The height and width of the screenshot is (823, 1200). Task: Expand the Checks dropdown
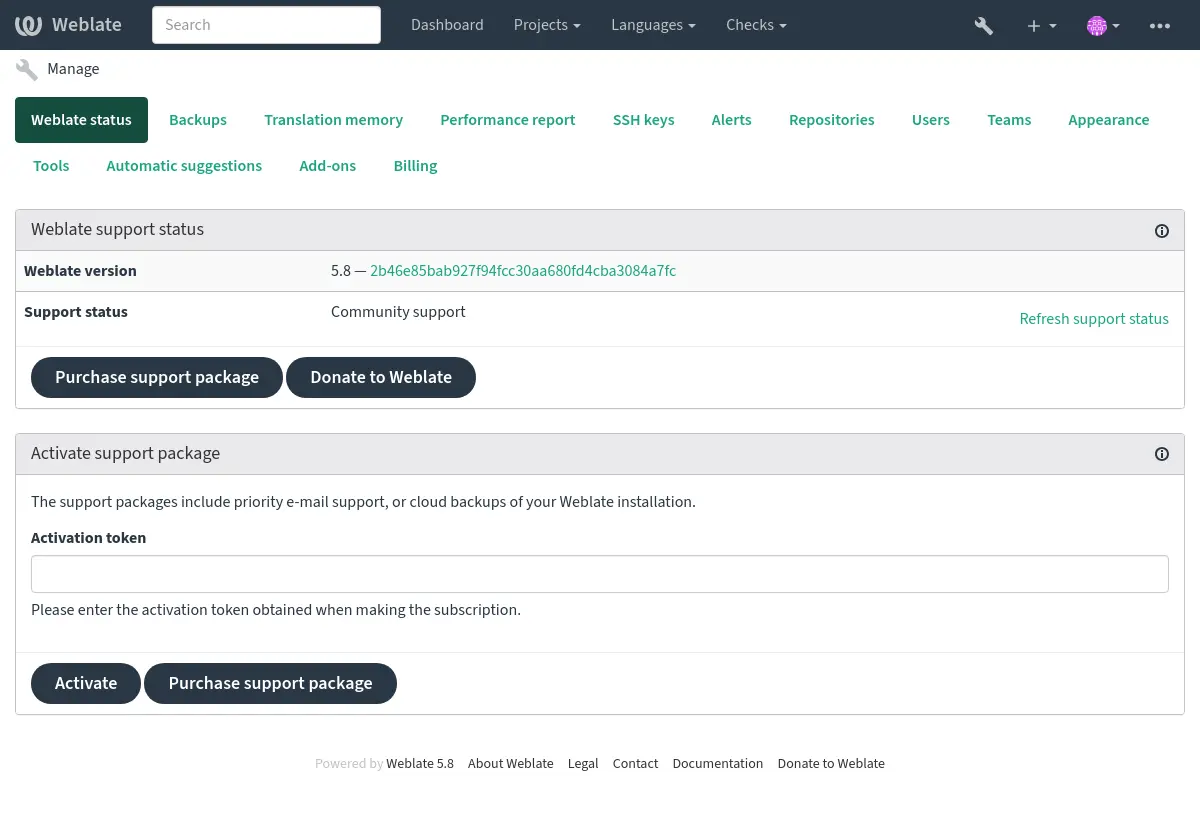pos(756,25)
